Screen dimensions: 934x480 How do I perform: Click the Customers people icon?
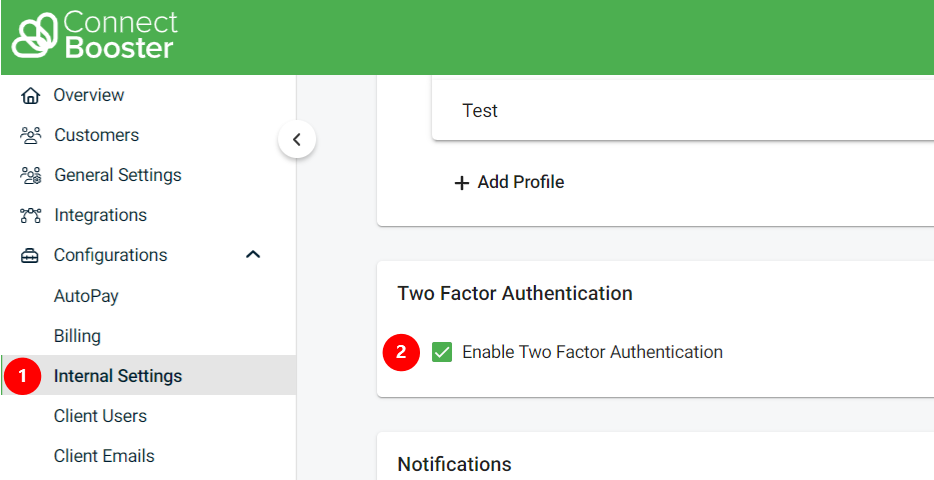point(31,135)
